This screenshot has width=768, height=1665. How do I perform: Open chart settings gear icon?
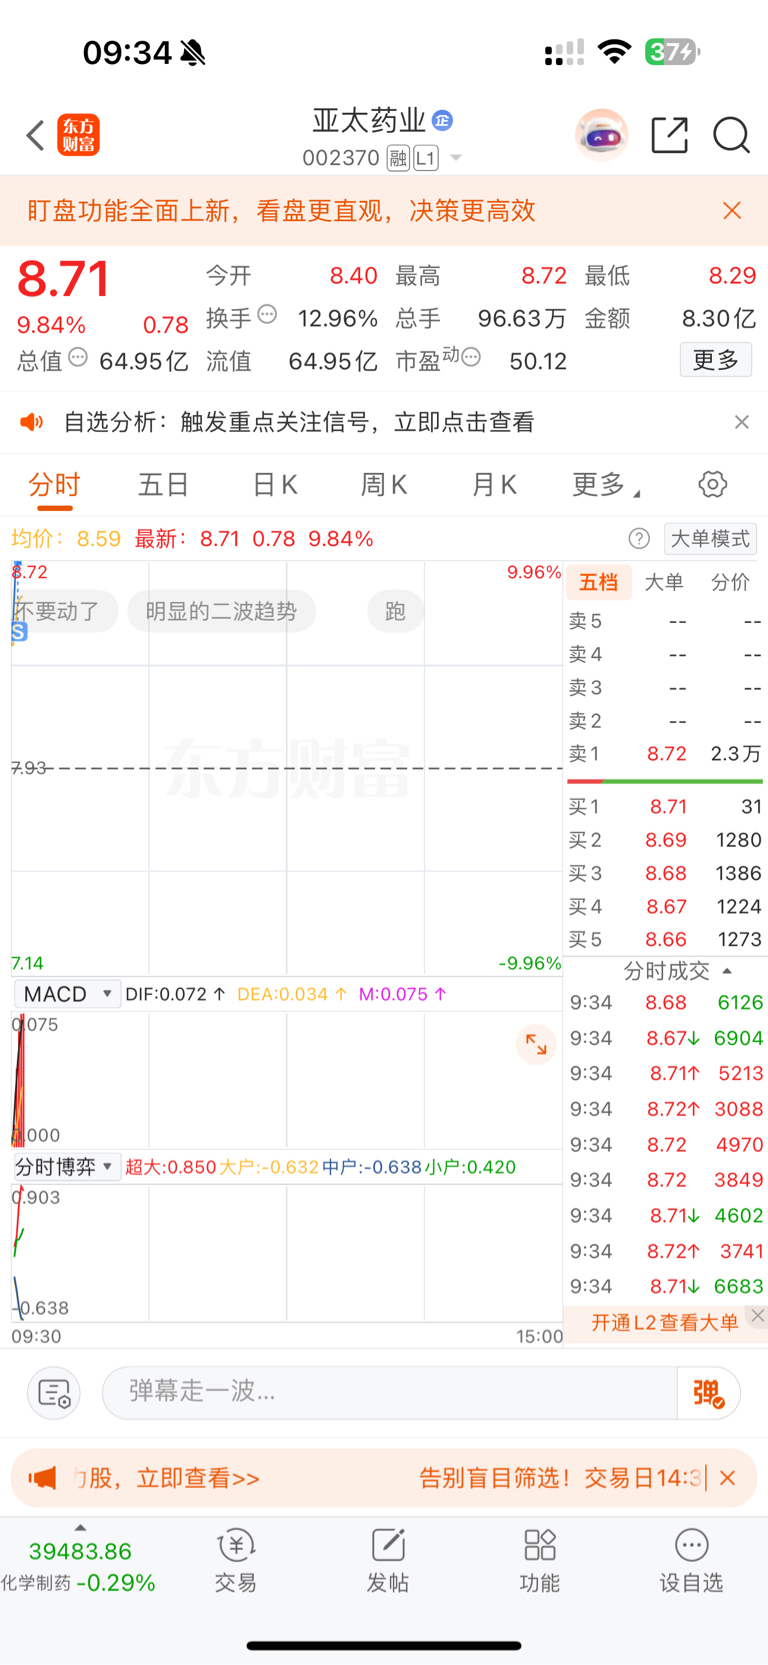[712, 485]
